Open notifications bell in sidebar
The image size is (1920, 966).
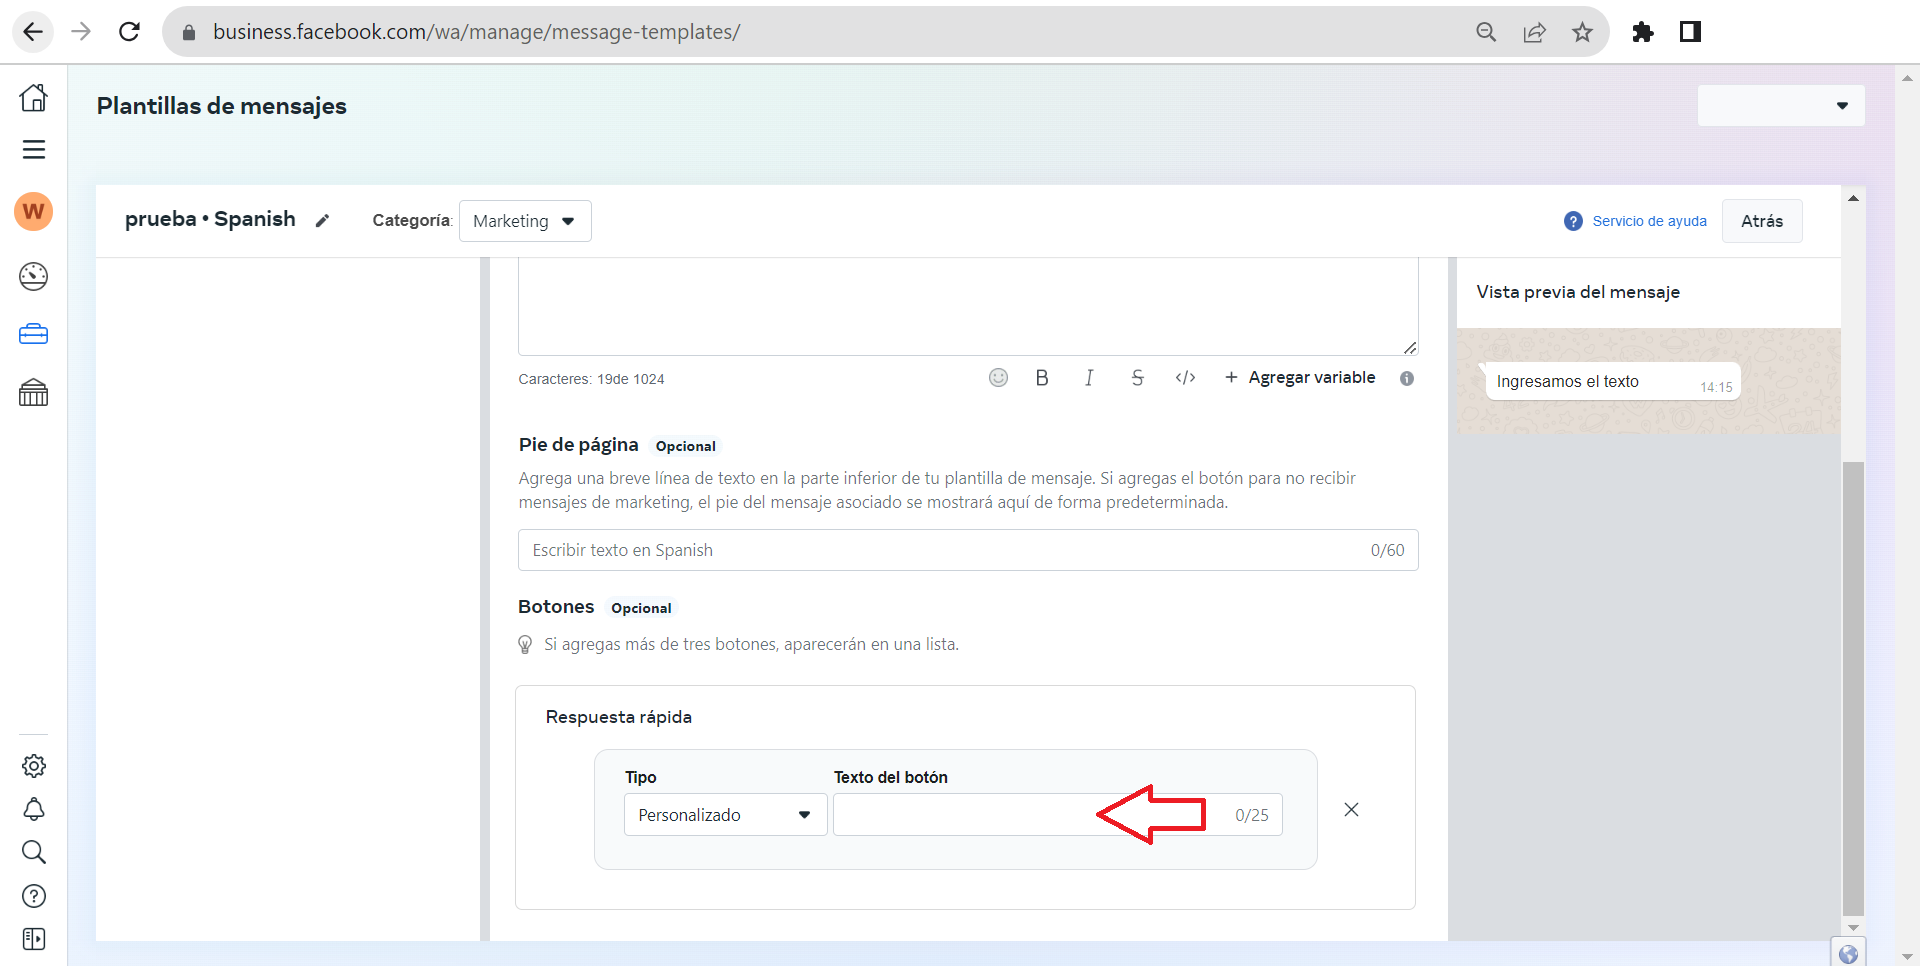34,809
